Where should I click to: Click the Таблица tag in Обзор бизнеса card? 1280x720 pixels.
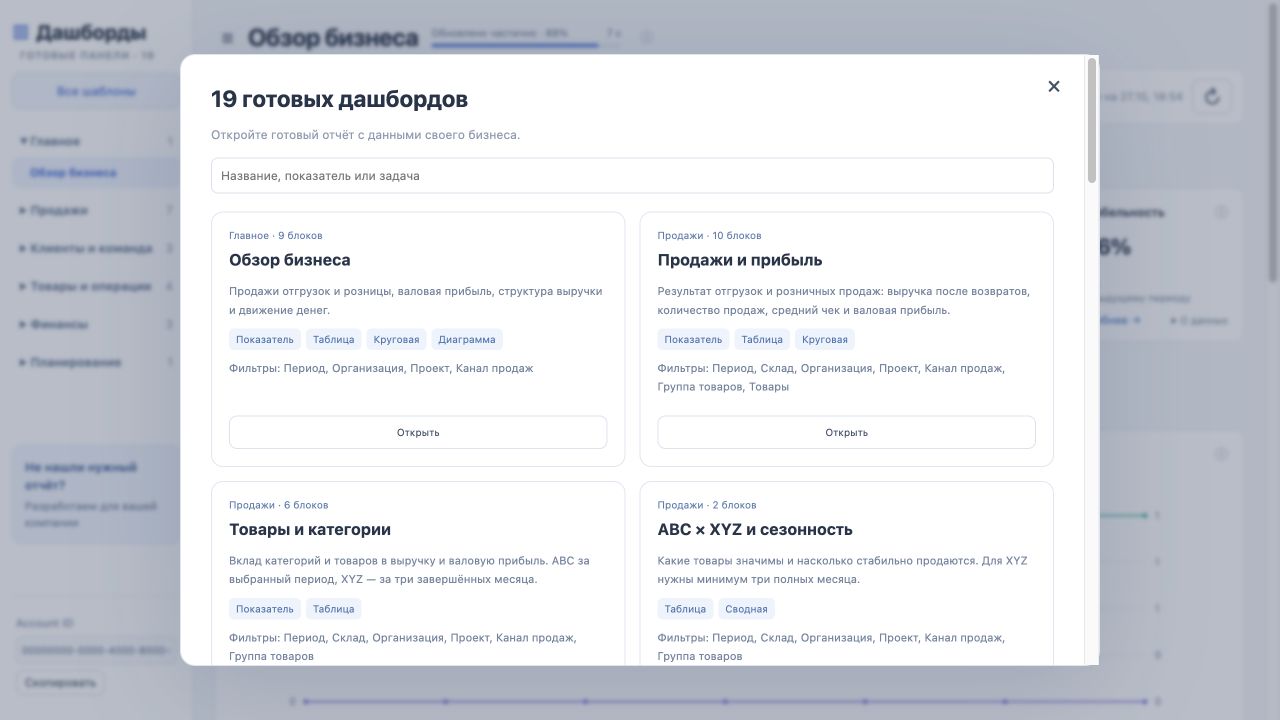coord(333,340)
